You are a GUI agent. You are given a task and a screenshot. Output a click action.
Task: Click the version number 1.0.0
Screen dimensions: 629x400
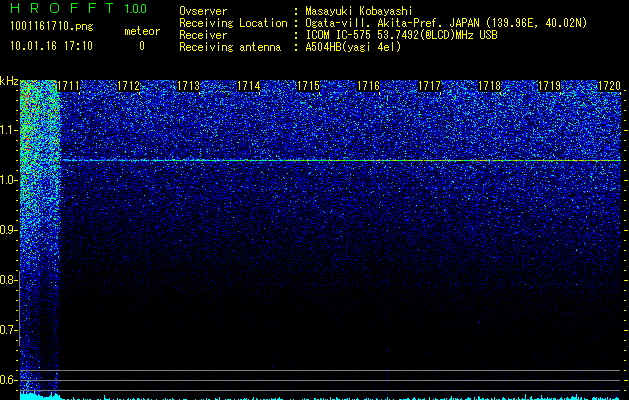135,8
